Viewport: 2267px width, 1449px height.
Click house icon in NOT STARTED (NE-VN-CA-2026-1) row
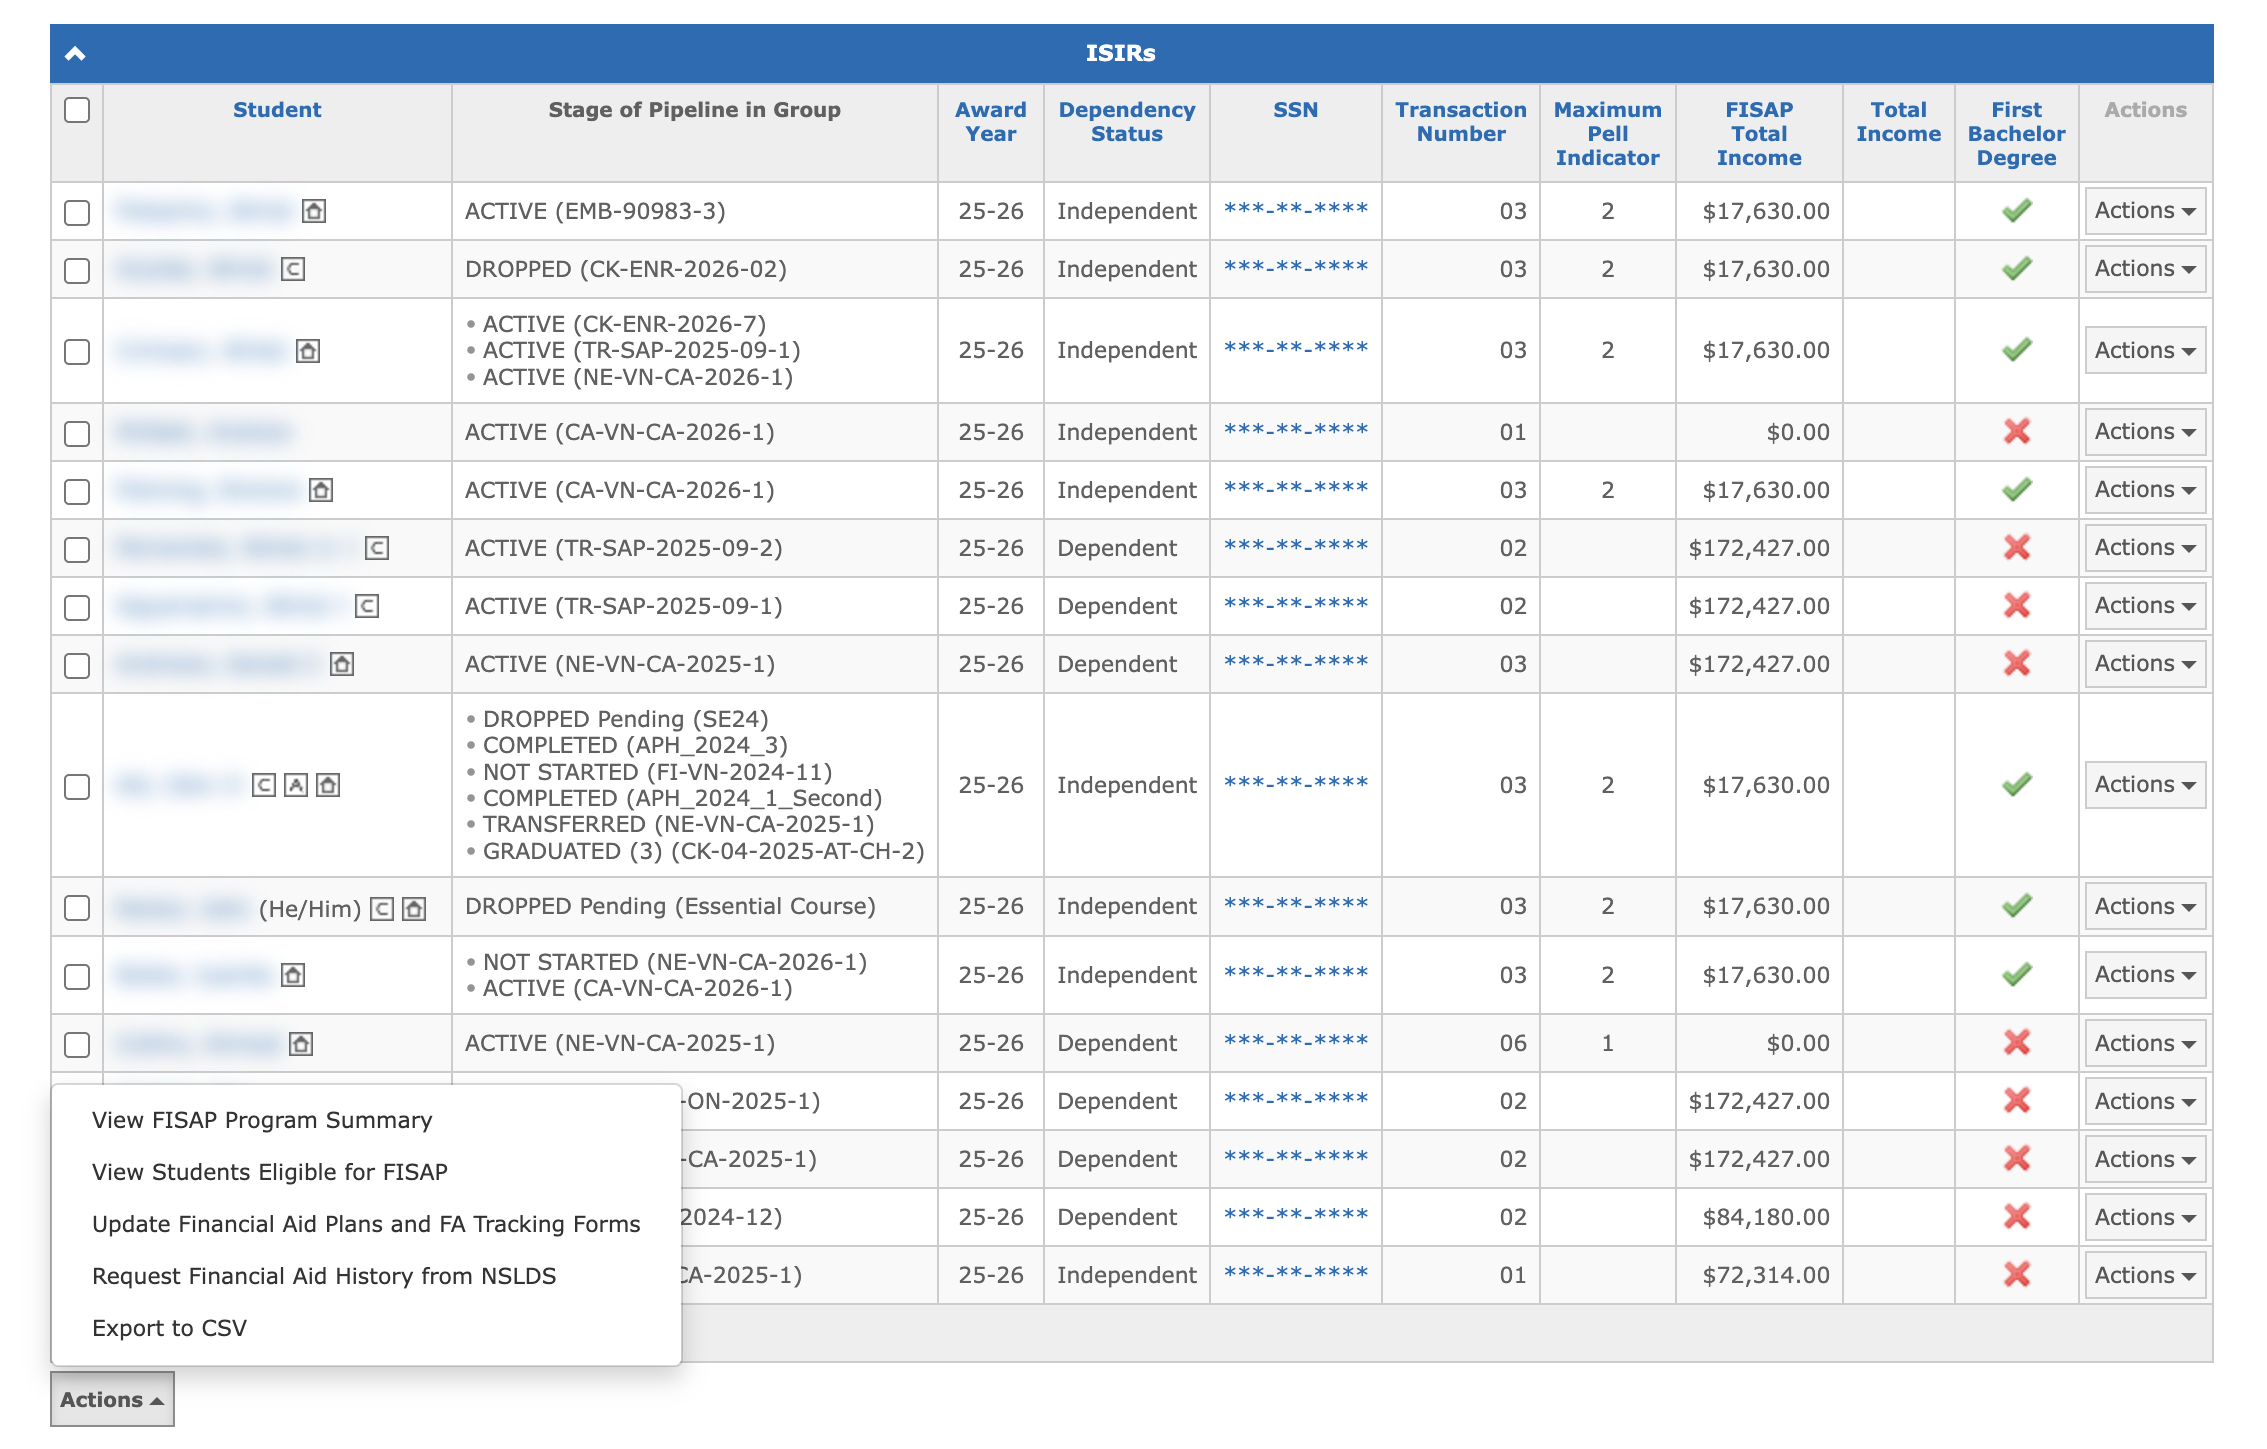coord(293,975)
